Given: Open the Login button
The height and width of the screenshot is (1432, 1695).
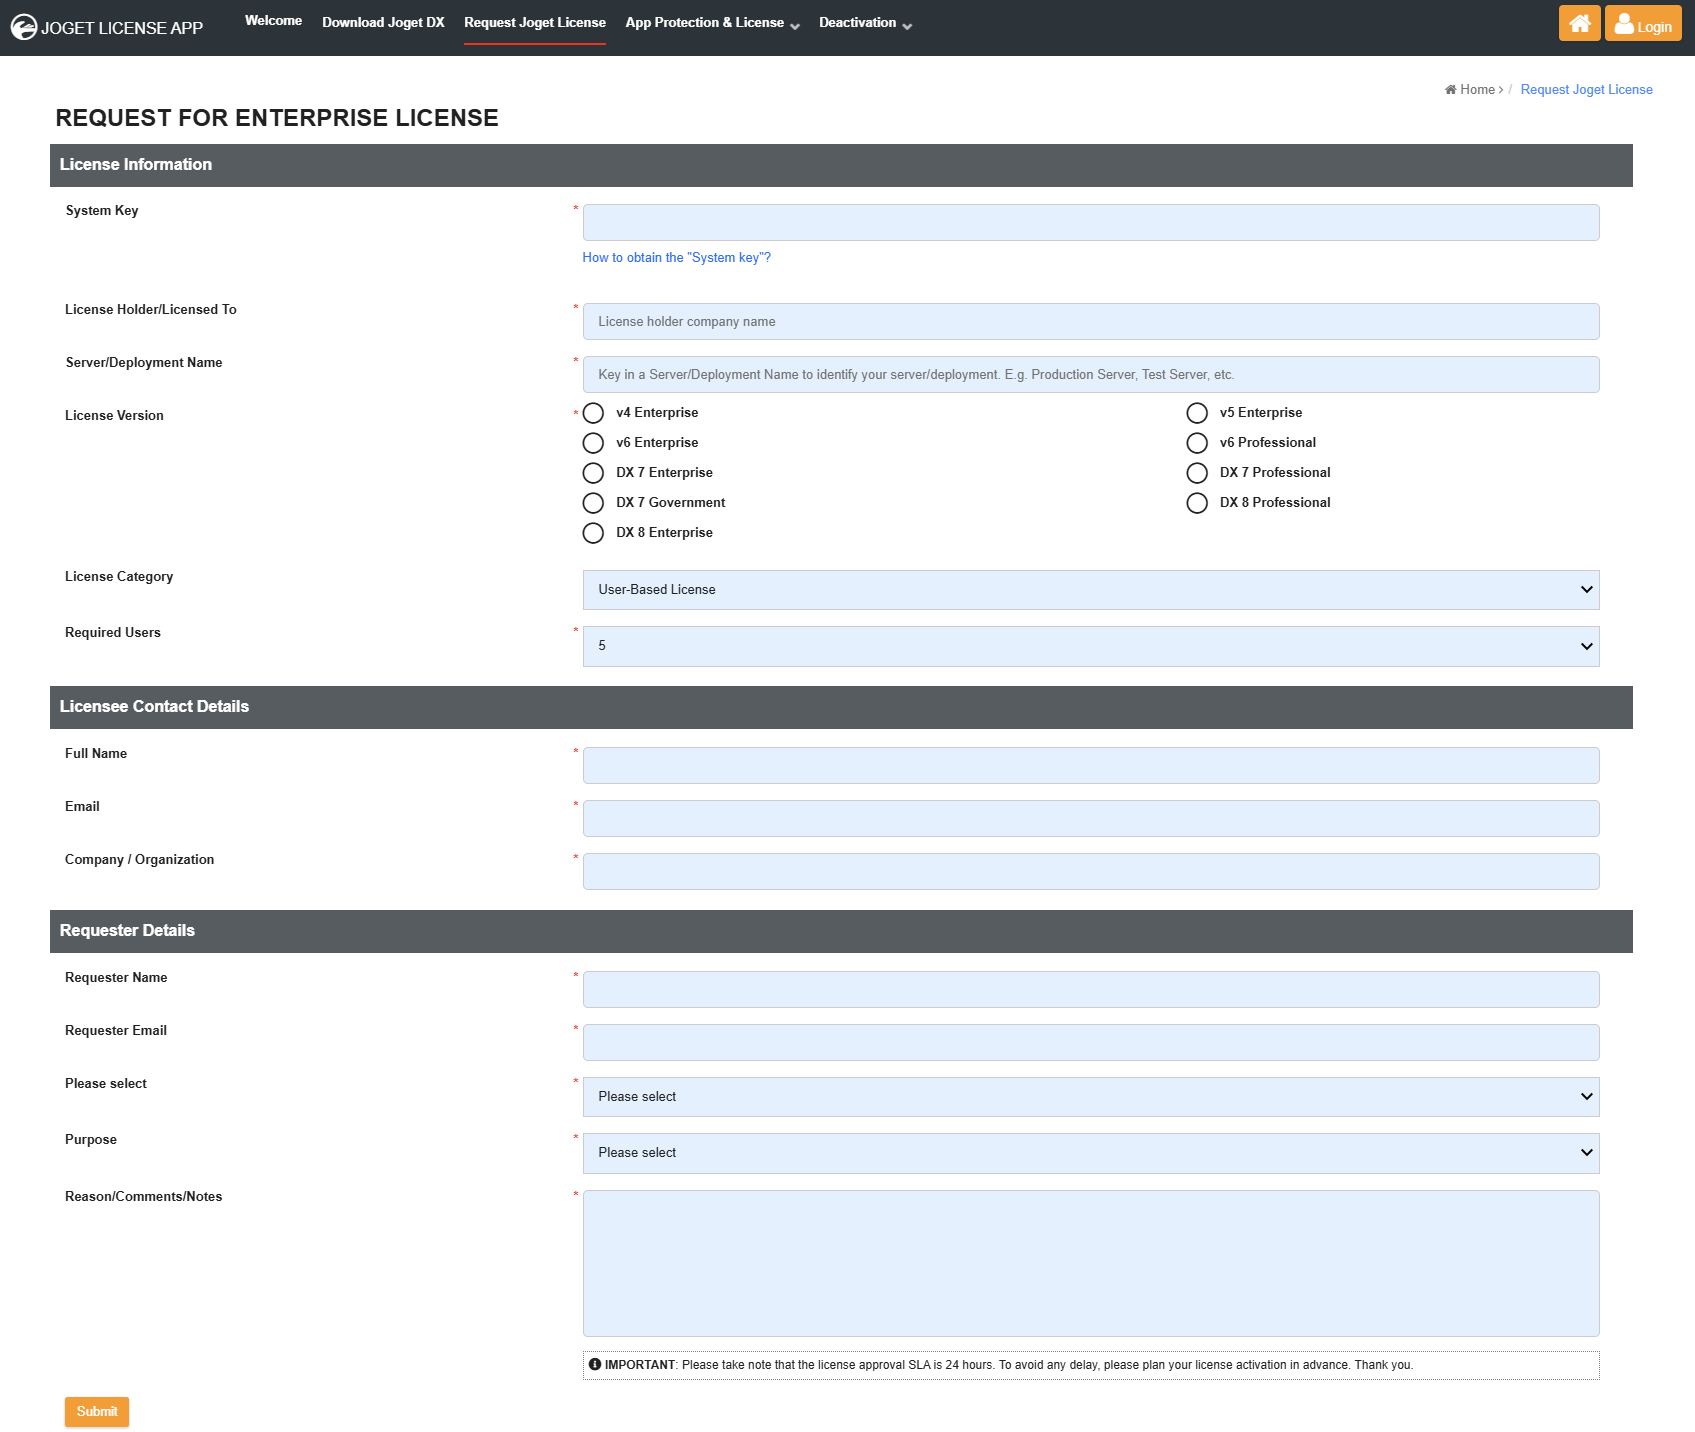Looking at the screenshot, I should click(x=1643, y=23).
